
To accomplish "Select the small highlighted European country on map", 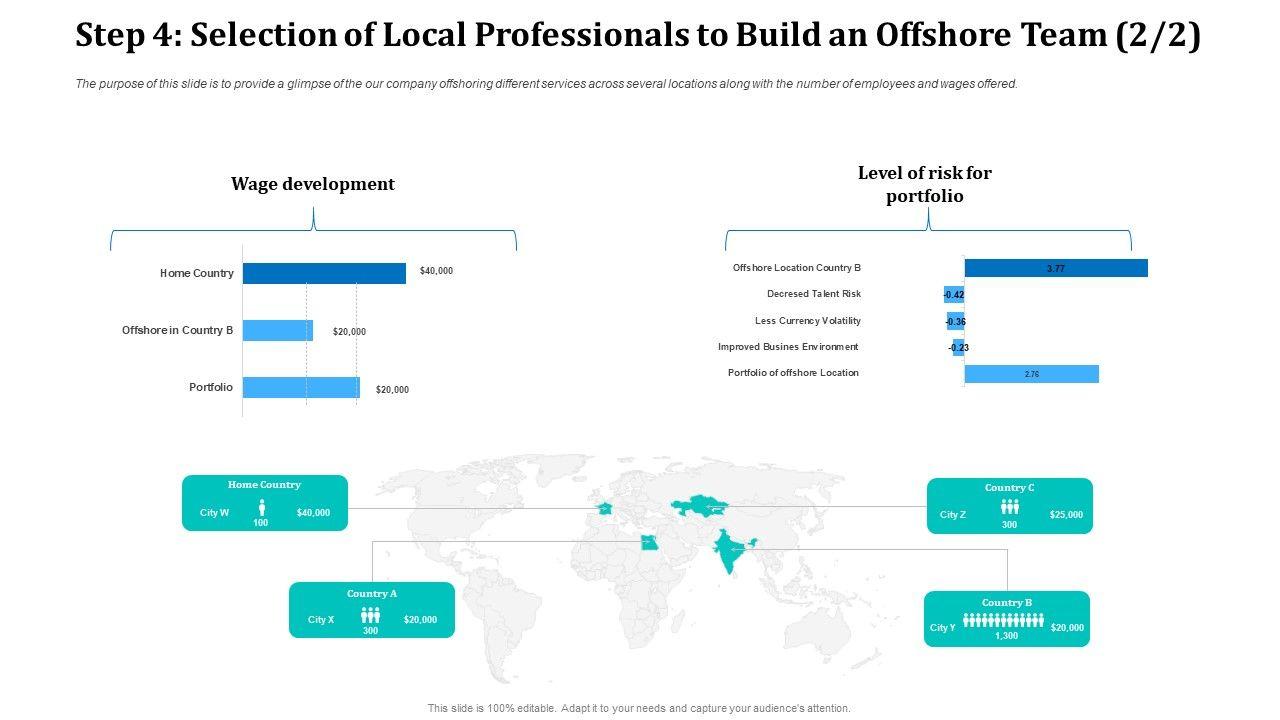I will 604,509.
